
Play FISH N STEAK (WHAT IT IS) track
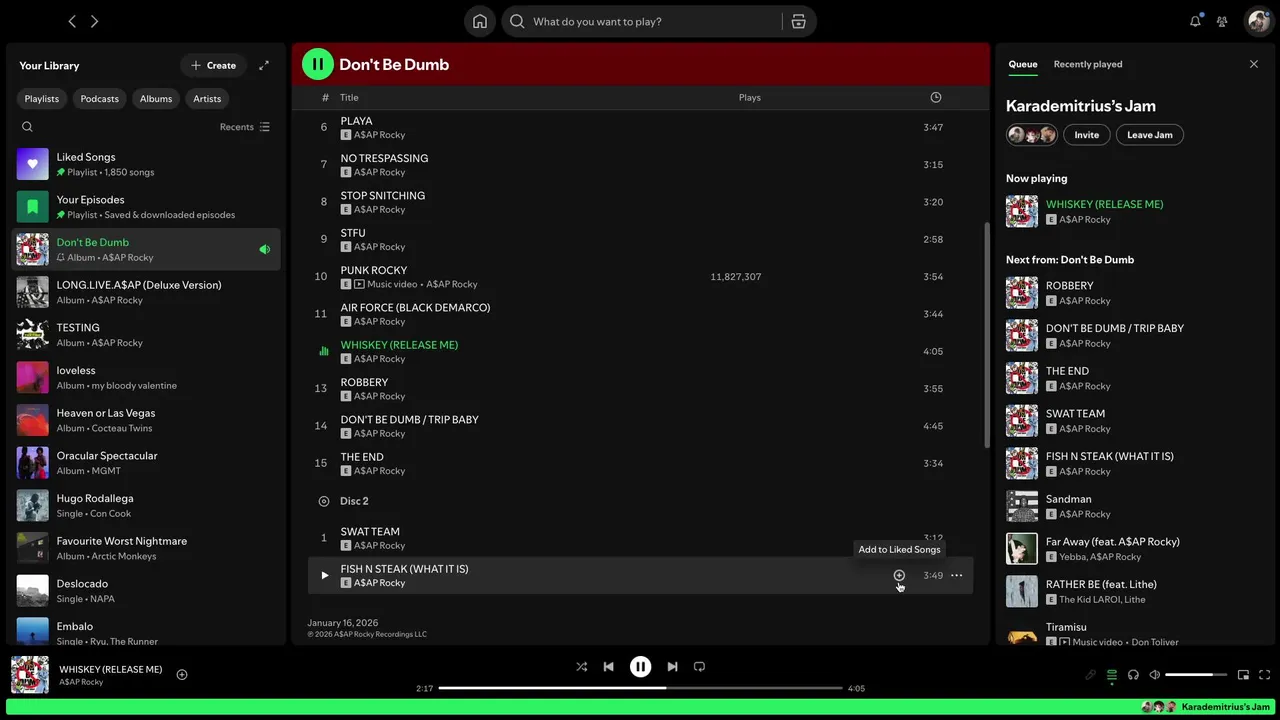(x=324, y=575)
